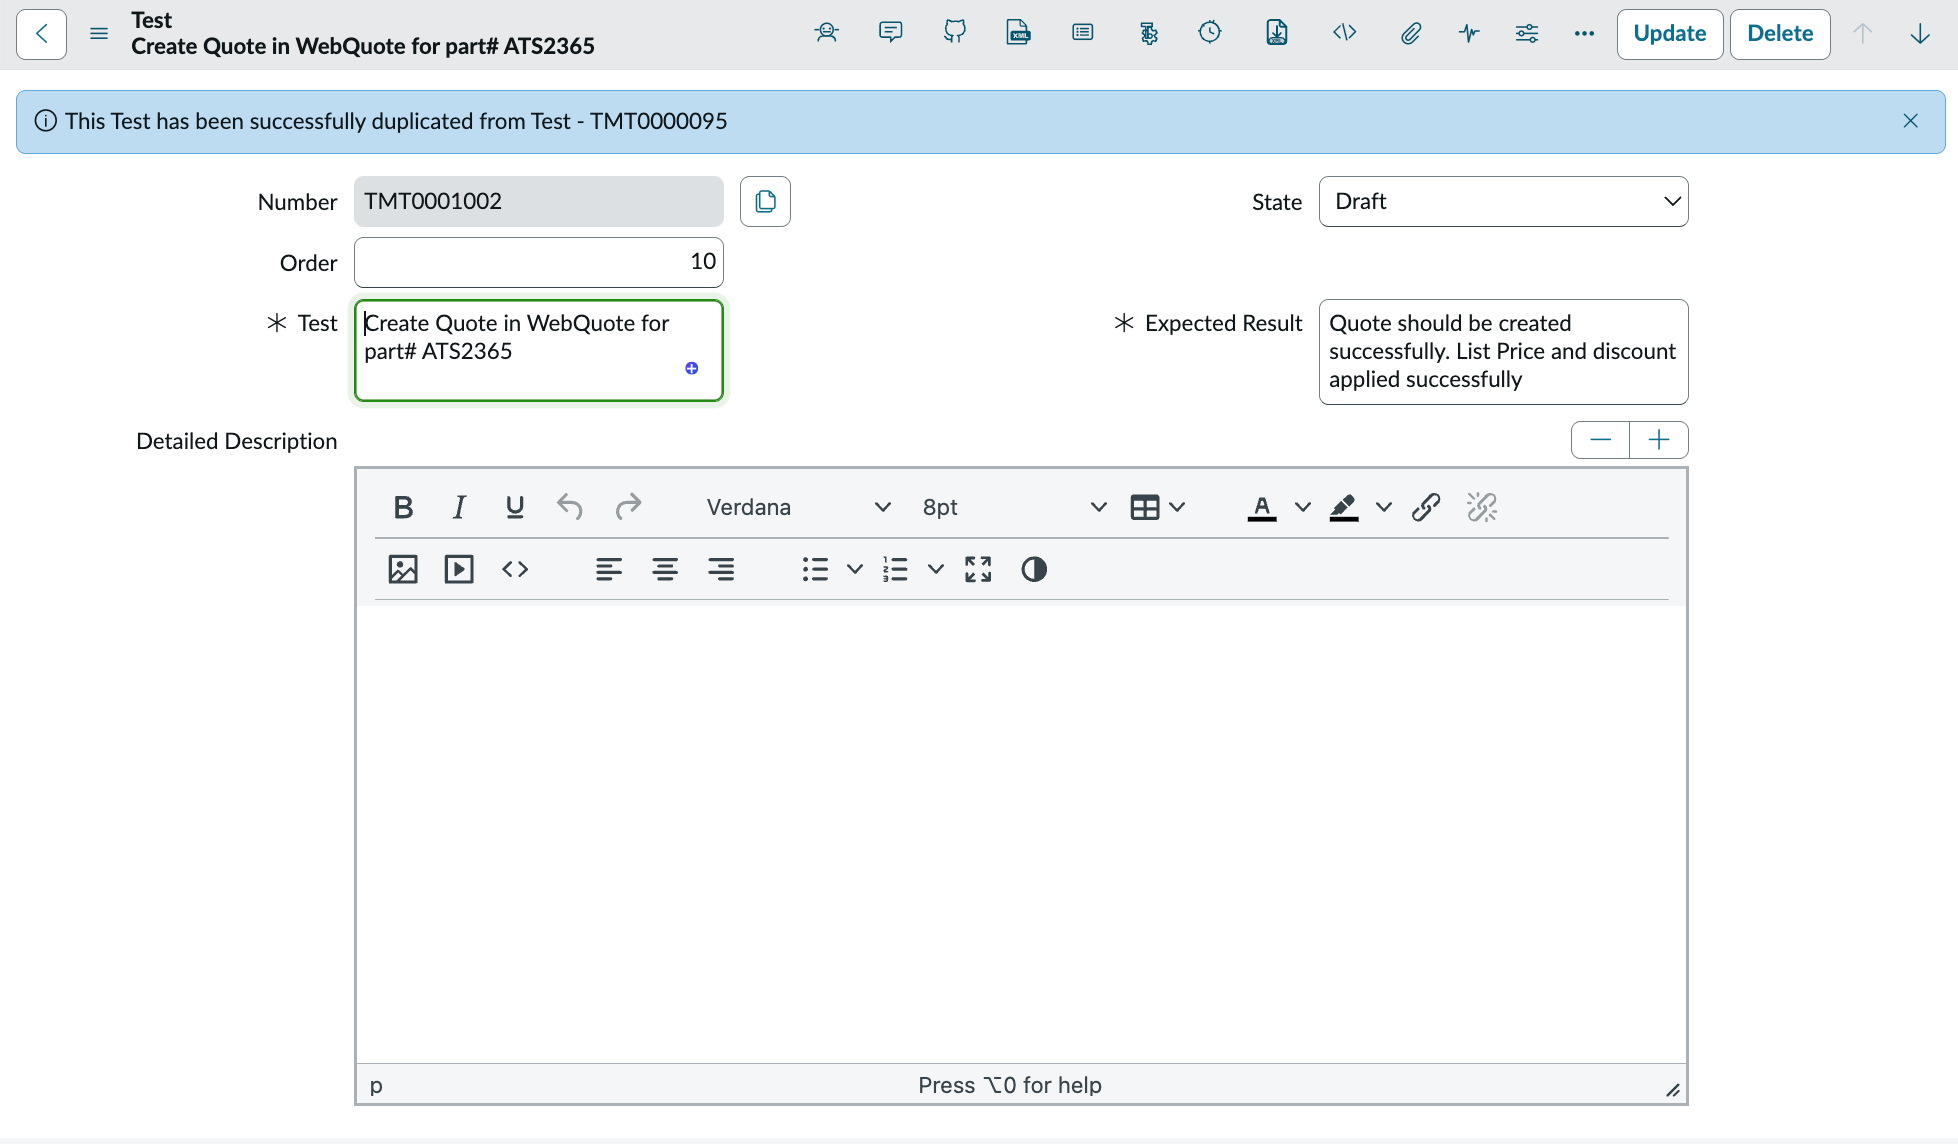Click the agent avatar header icon
Viewport: 1958px width, 1144px height.
tap(826, 33)
